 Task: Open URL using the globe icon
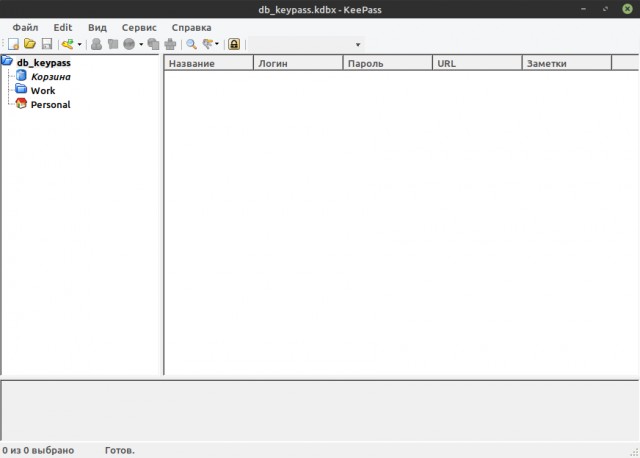[129, 44]
